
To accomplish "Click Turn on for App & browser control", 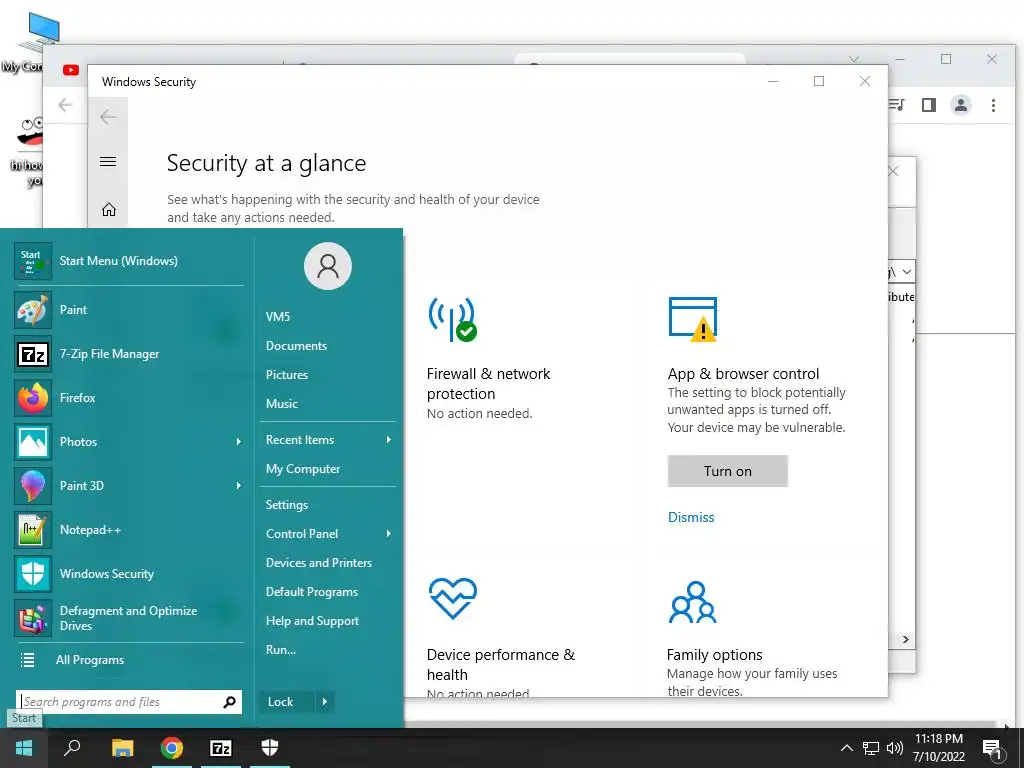I will [x=728, y=472].
